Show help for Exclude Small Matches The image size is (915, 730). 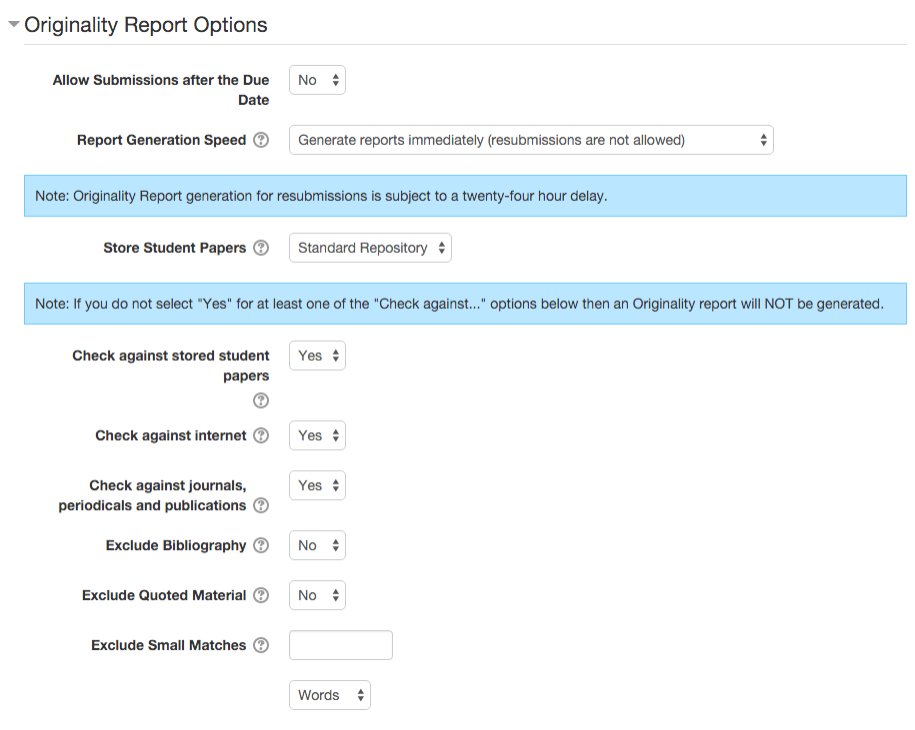(x=261, y=645)
